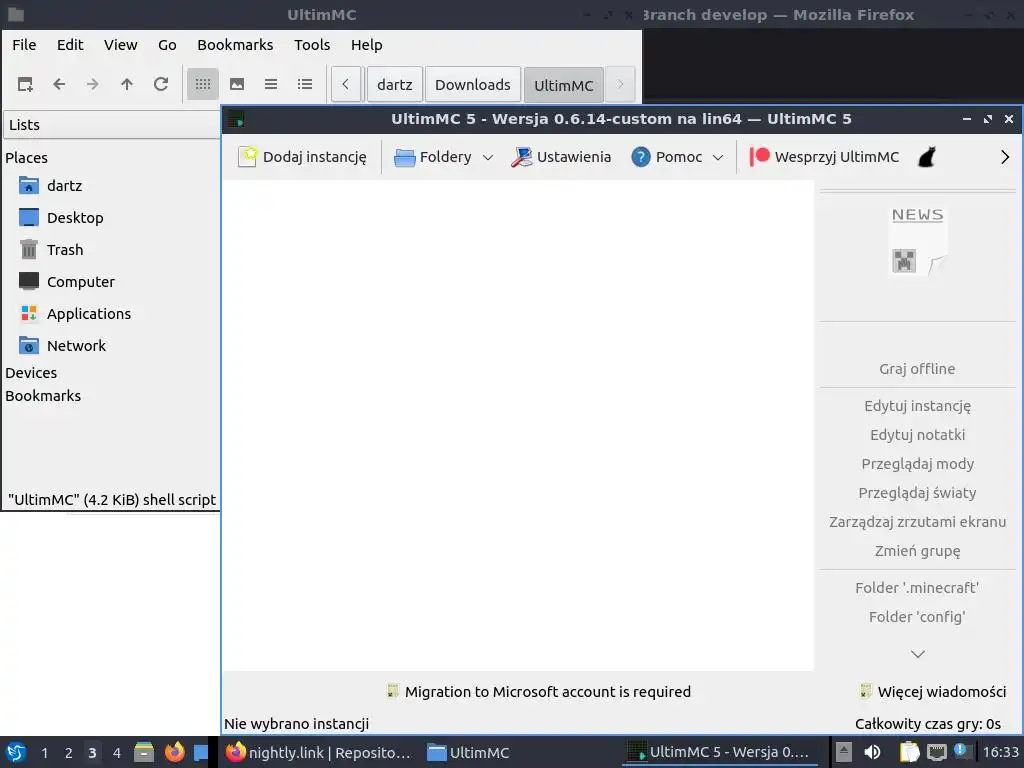Screen dimensions: 1024x768
Task: Launch Firefox from panel quicklaunch
Action: pyautogui.click(x=174, y=752)
